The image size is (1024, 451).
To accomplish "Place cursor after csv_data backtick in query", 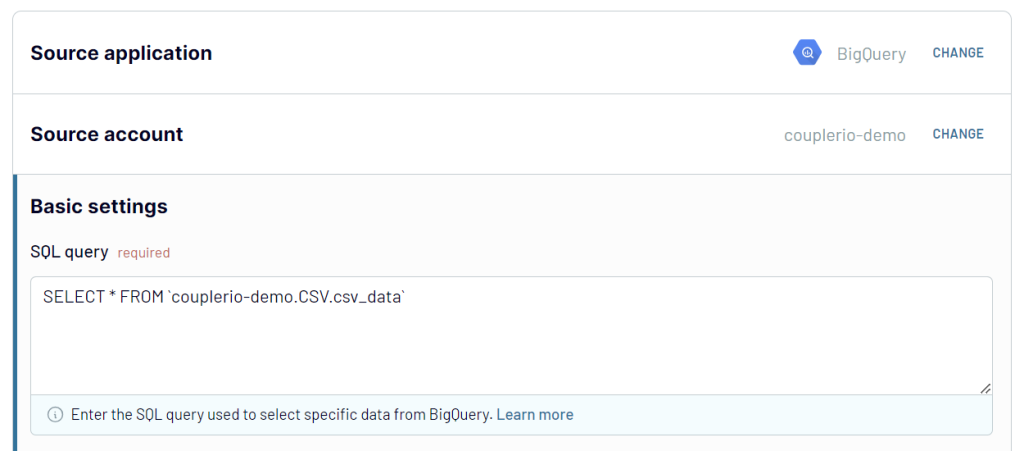I will pos(408,297).
